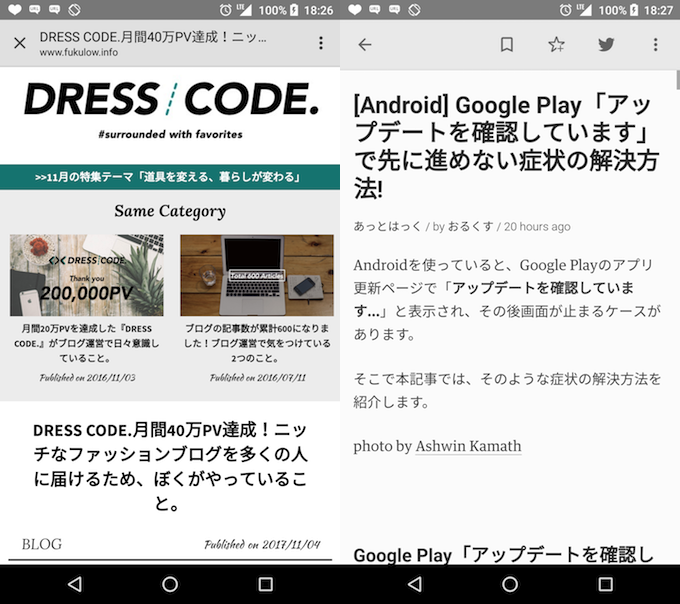Tap Android recents button on right screen
The height and width of the screenshot is (604, 680).
pos(605,584)
